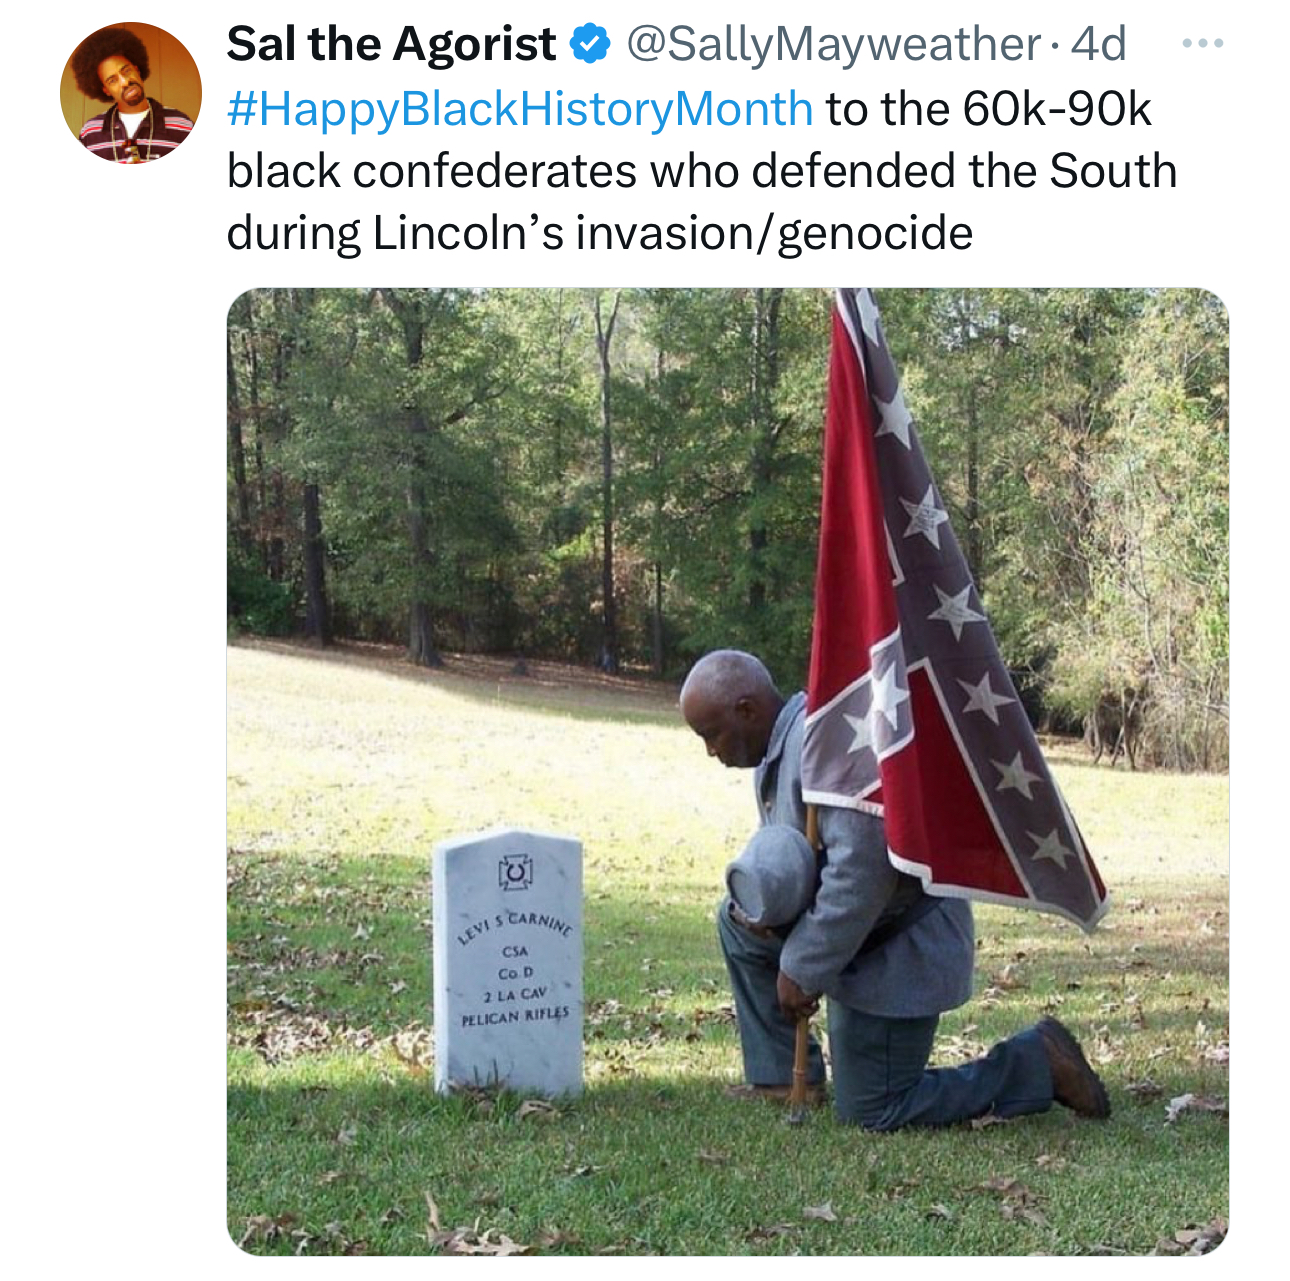1290x1281 pixels.
Task: Open the @SallyMayweather handle link
Action: (x=834, y=44)
